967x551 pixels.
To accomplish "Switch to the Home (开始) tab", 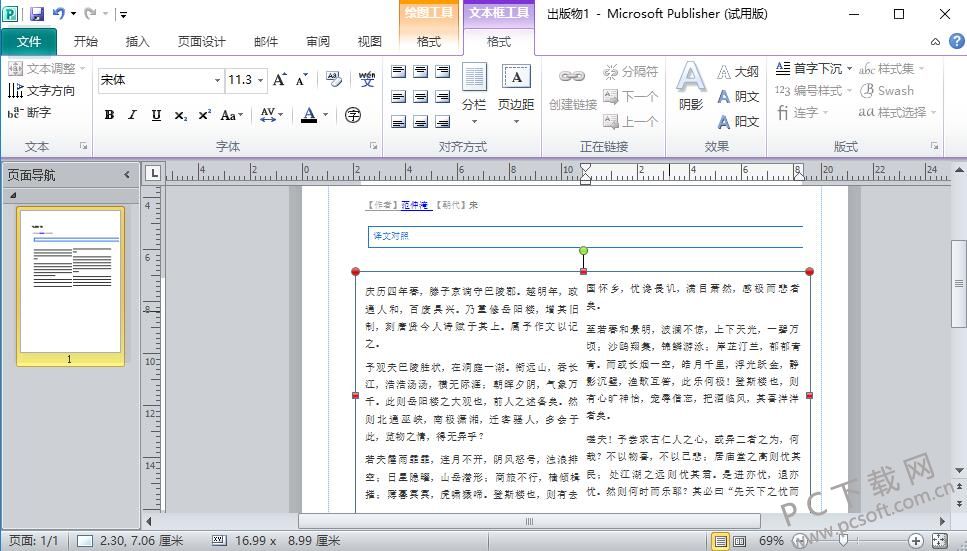I will coord(85,41).
